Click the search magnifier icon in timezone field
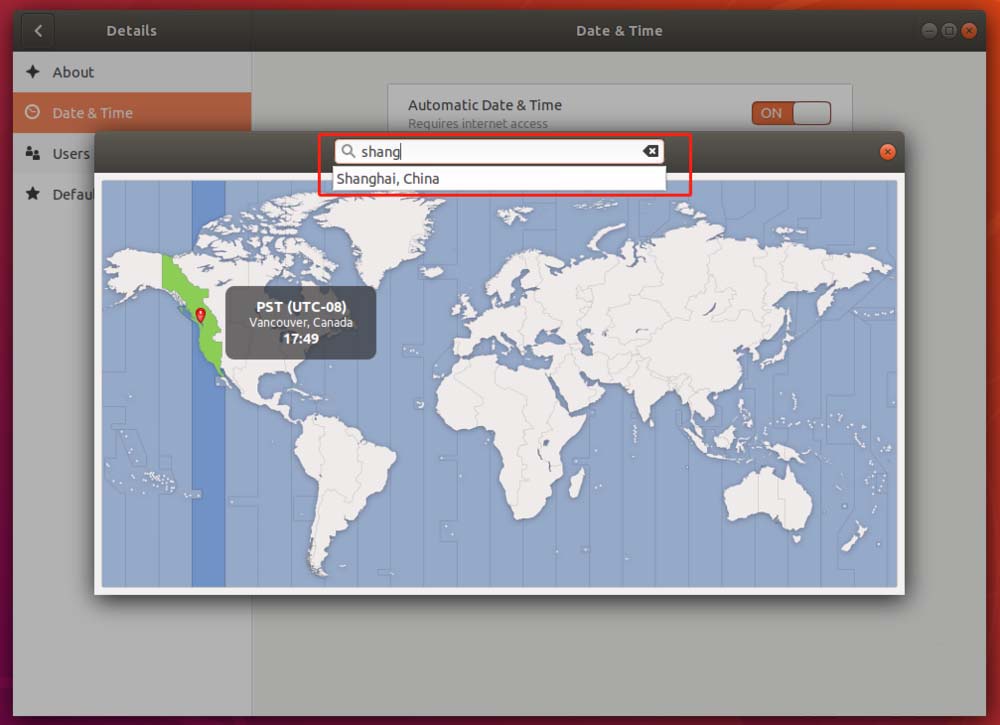Viewport: 1000px width, 725px height. tap(348, 150)
